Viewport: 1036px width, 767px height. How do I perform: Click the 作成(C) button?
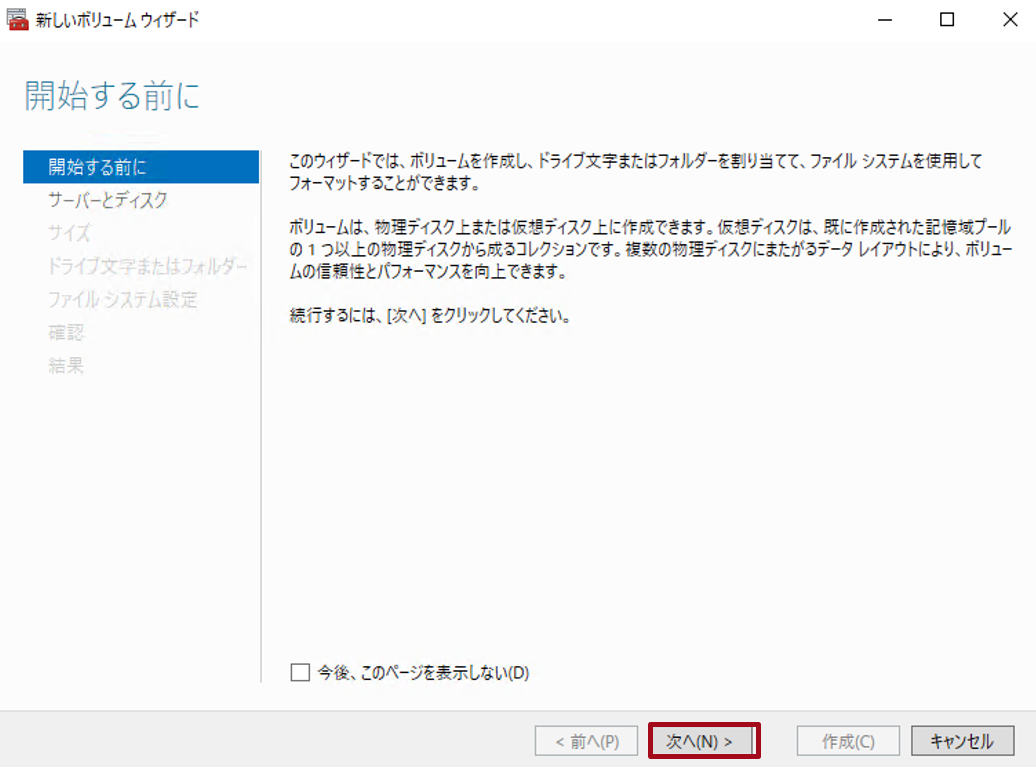pos(847,740)
